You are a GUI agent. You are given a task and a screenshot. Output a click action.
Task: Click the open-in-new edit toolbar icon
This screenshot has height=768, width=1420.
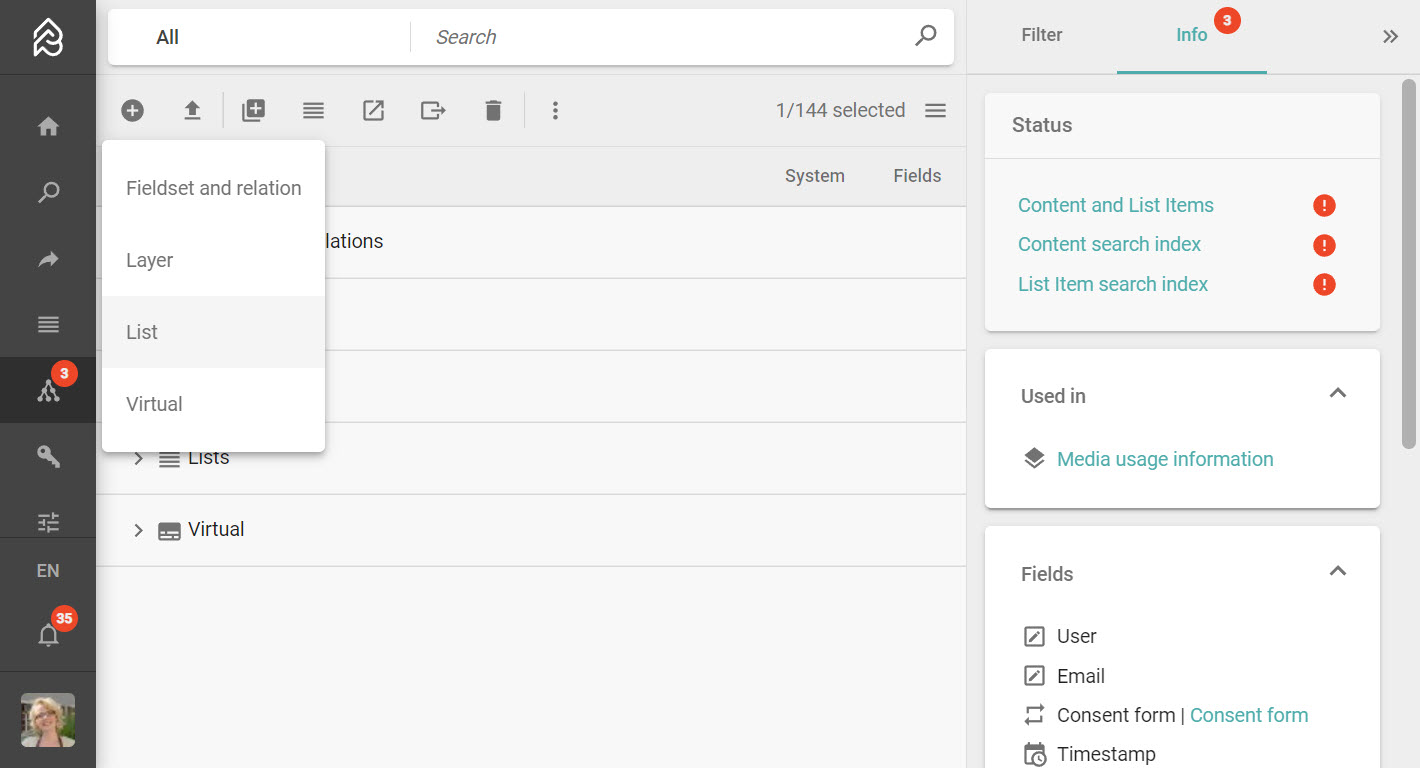(x=373, y=110)
